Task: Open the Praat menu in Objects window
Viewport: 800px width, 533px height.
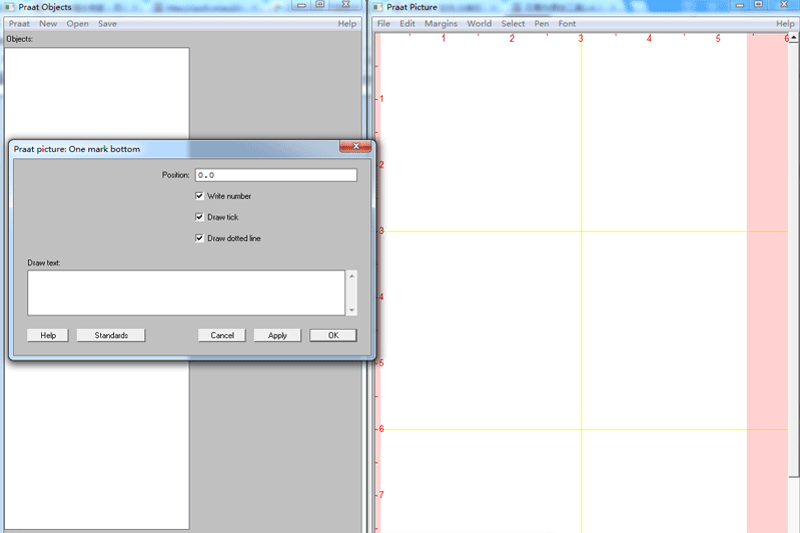Action: 19,23
